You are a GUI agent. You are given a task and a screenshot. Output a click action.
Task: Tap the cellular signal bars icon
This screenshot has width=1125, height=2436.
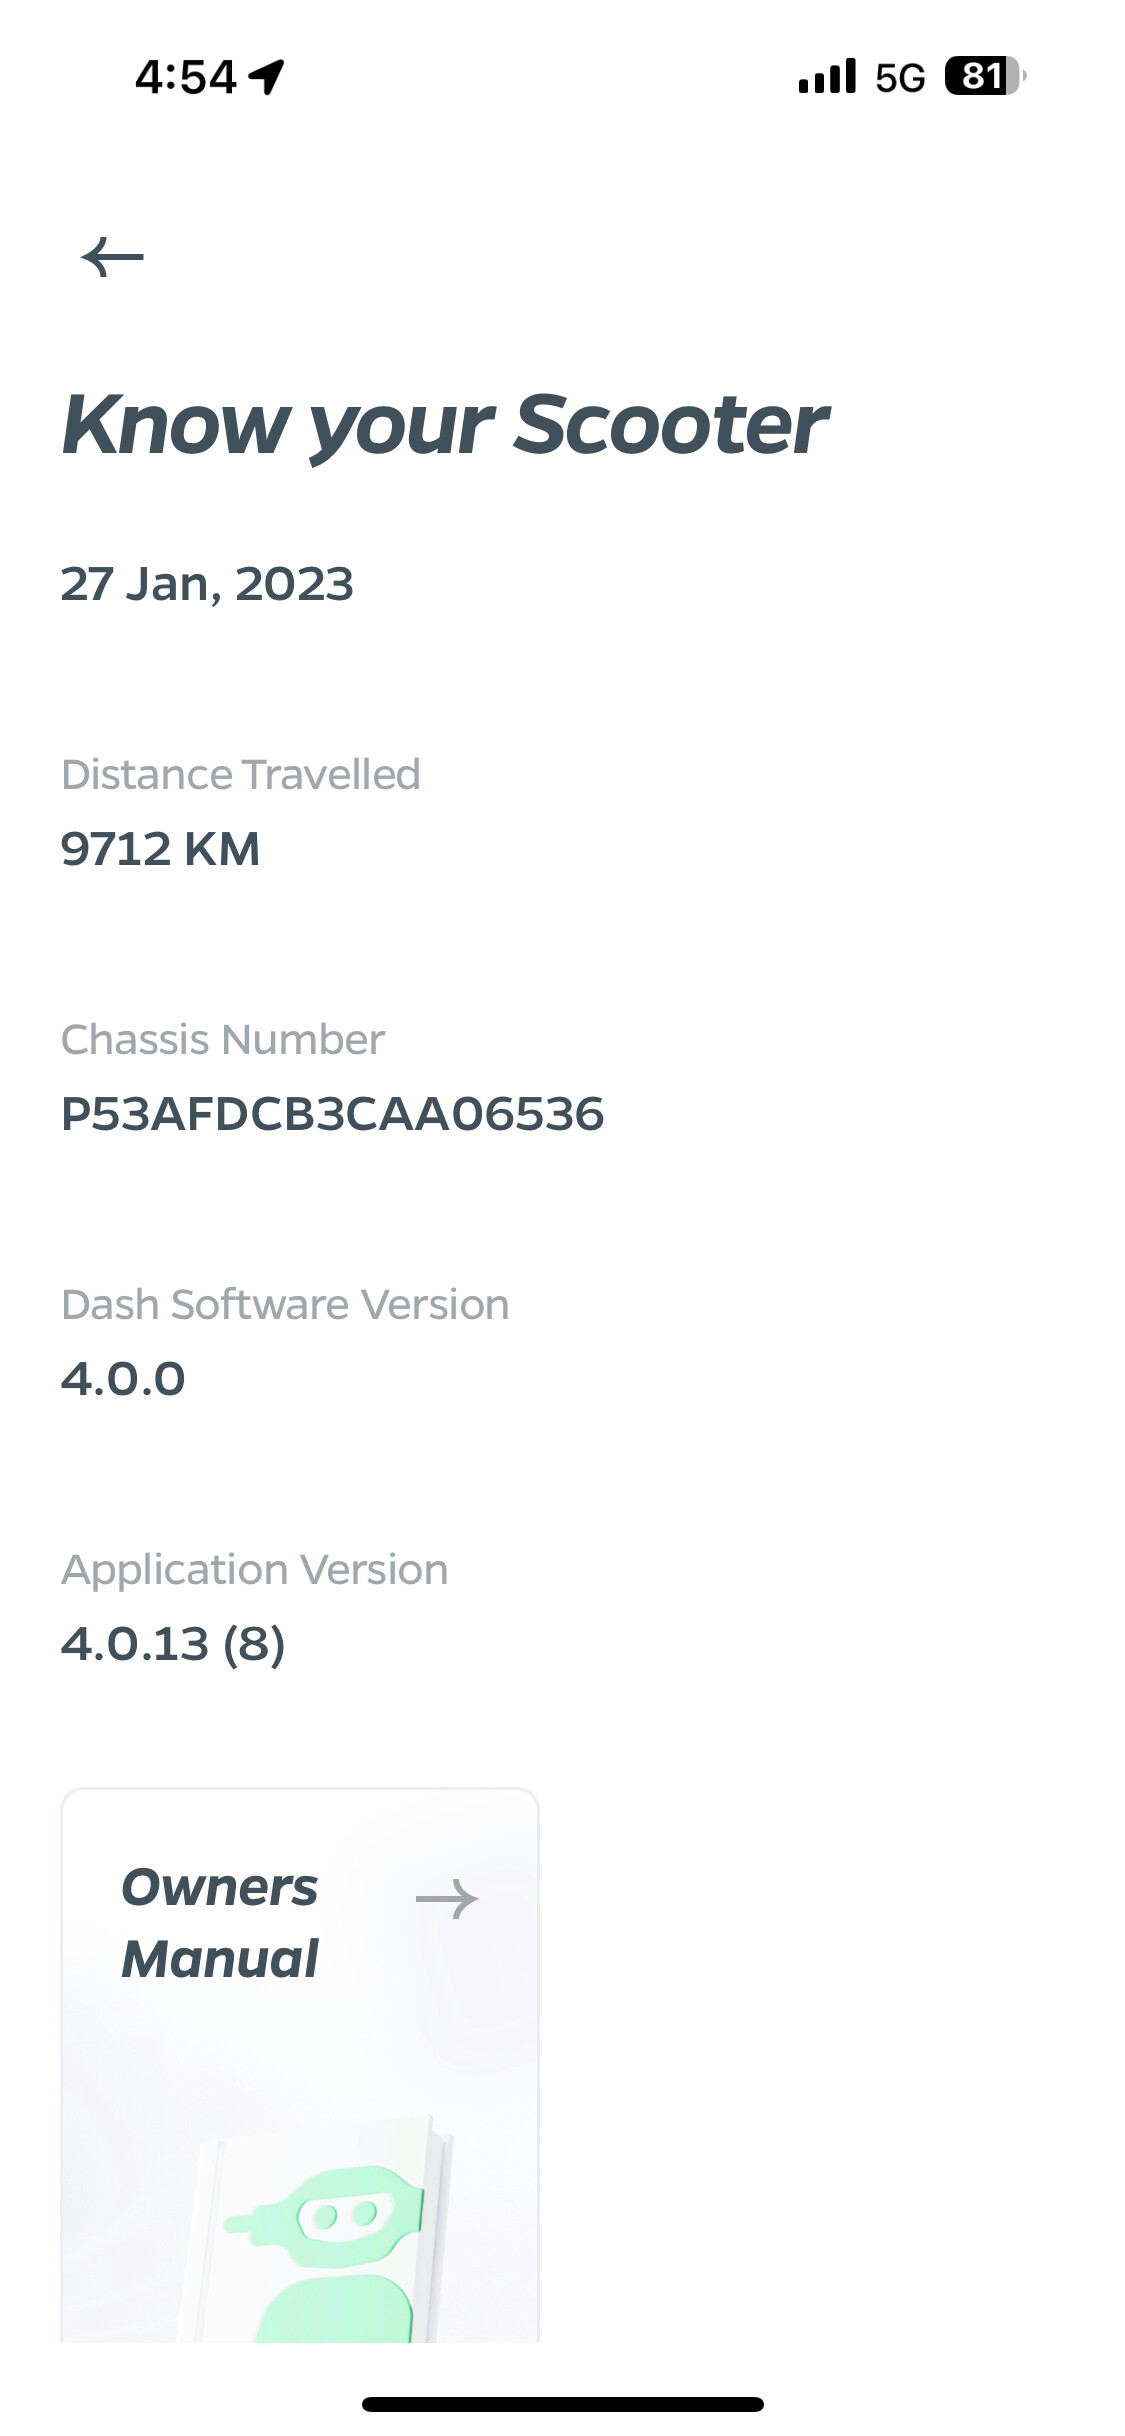[x=827, y=77]
